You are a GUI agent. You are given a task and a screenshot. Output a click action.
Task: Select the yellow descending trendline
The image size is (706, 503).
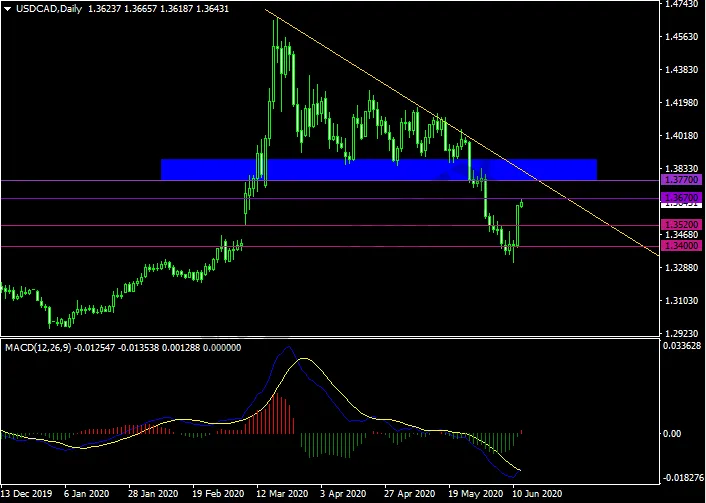(462, 132)
